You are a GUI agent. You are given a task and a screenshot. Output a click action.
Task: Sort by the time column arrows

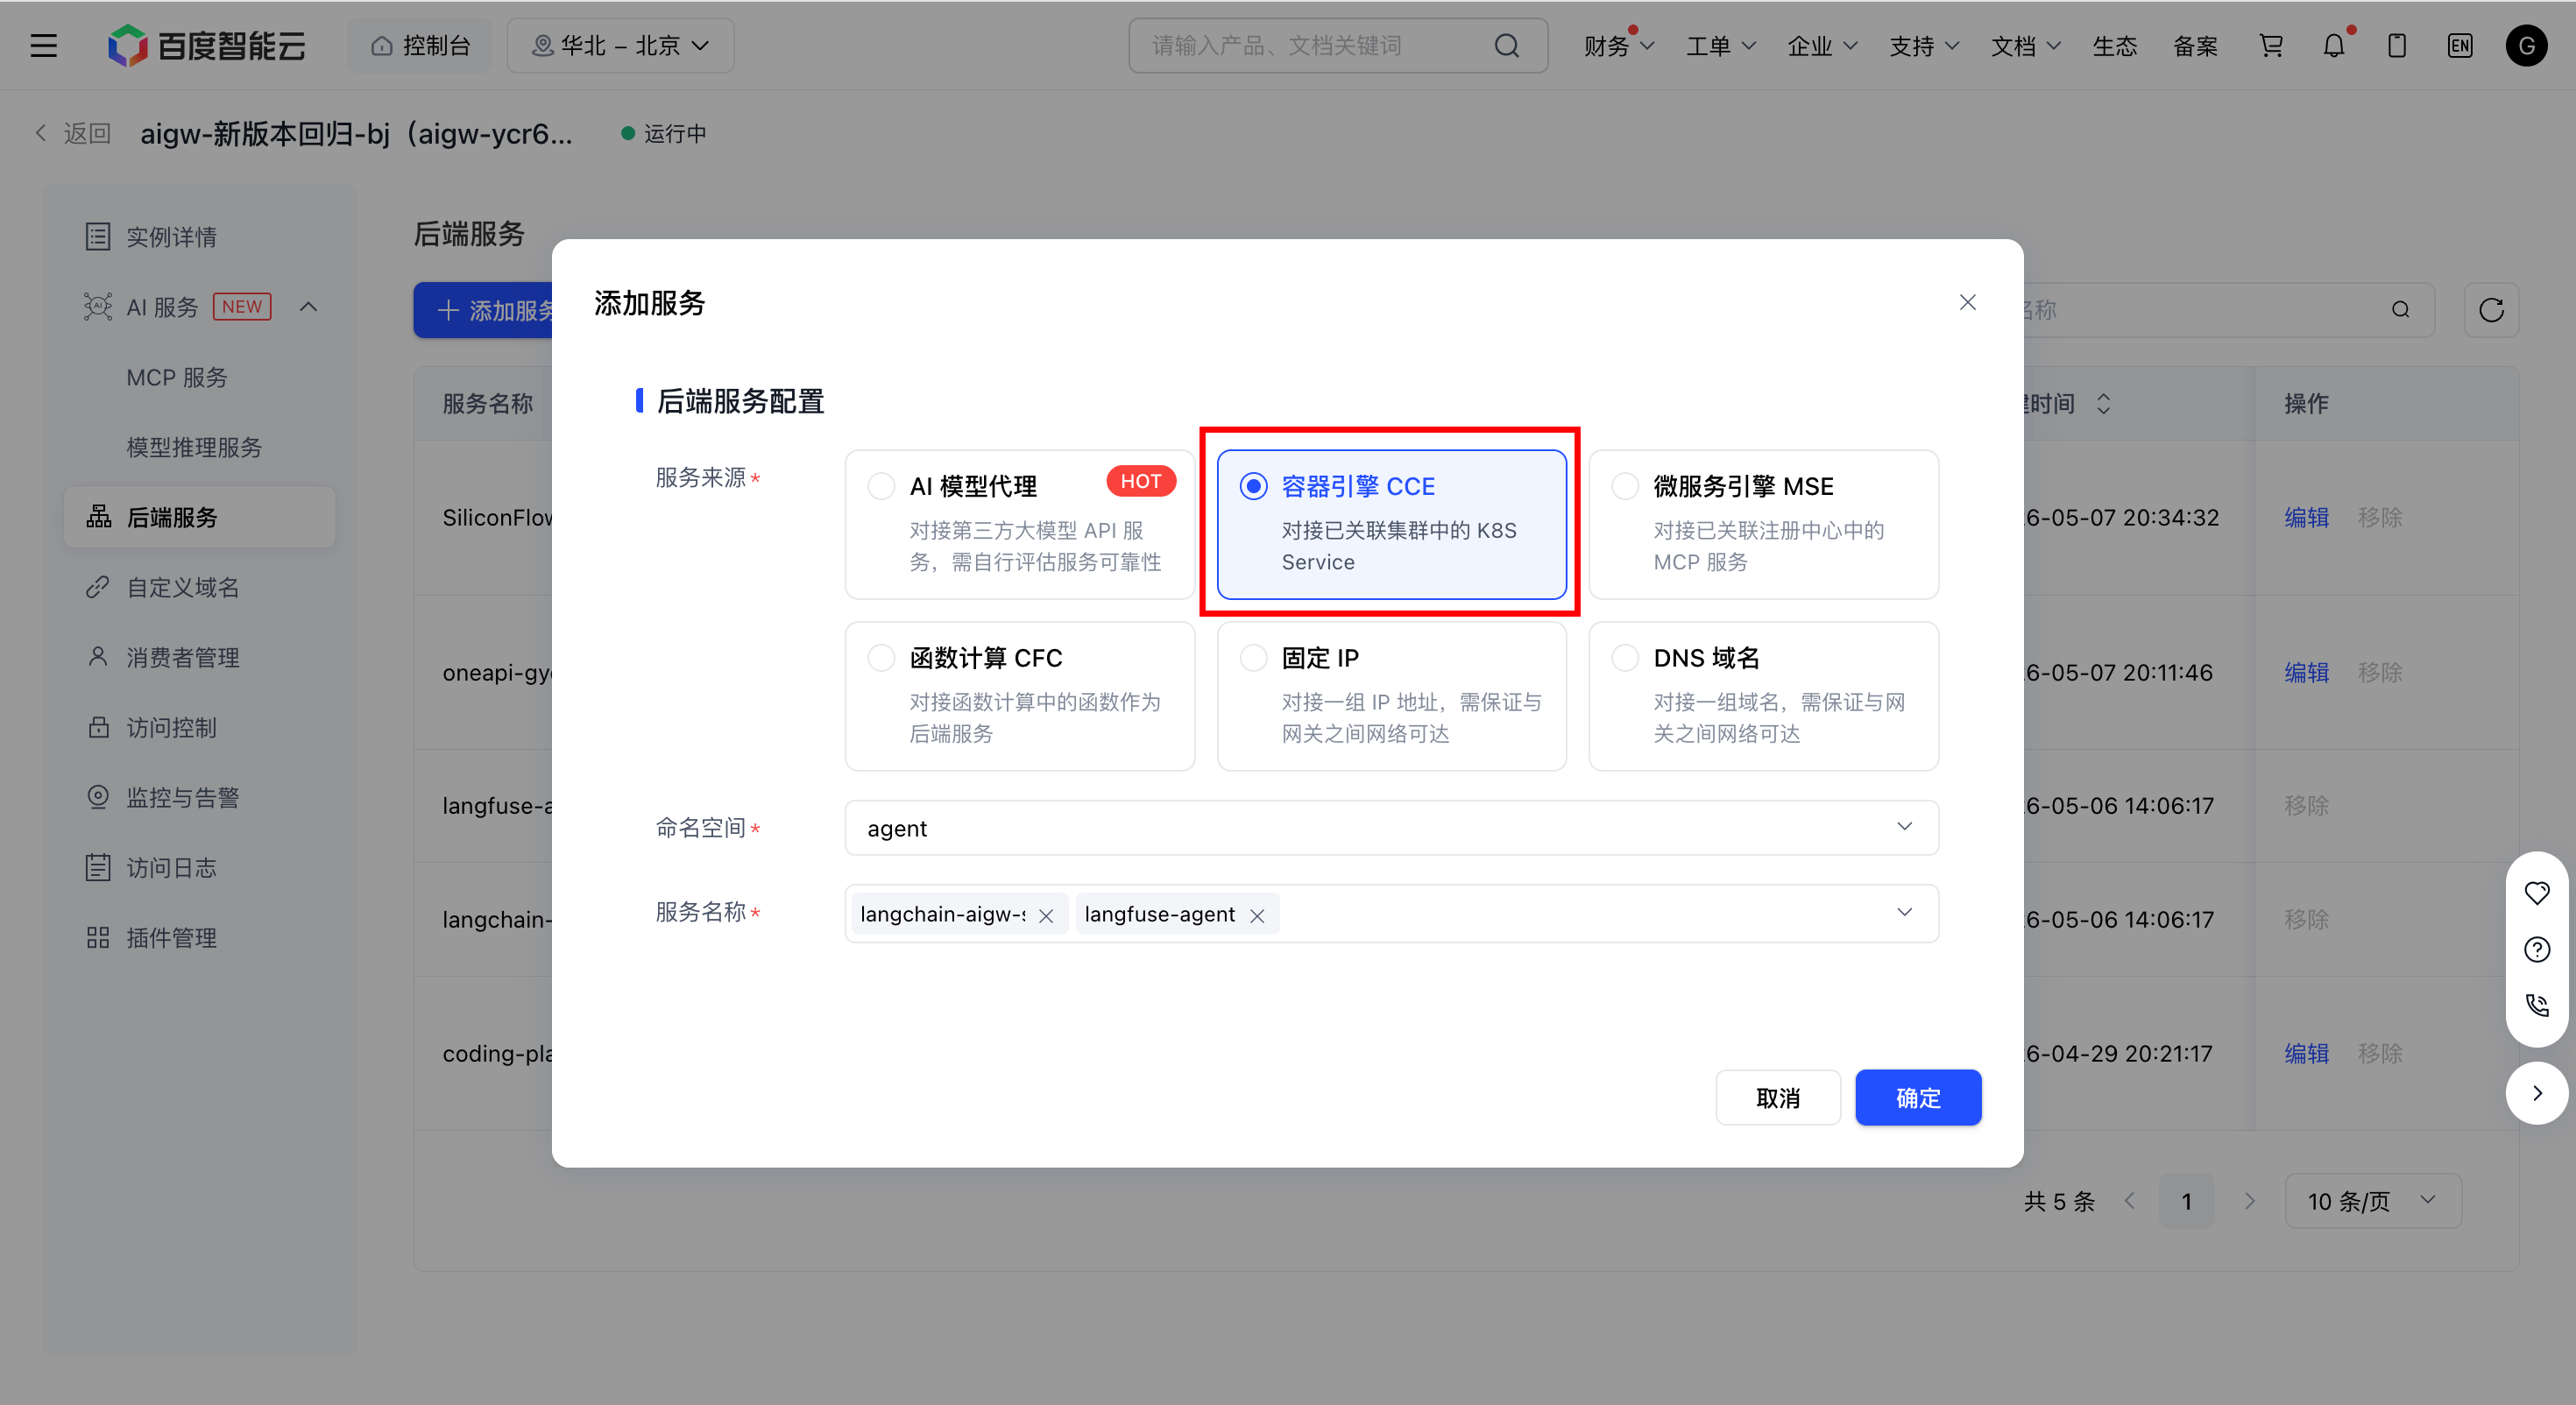[x=2104, y=404]
